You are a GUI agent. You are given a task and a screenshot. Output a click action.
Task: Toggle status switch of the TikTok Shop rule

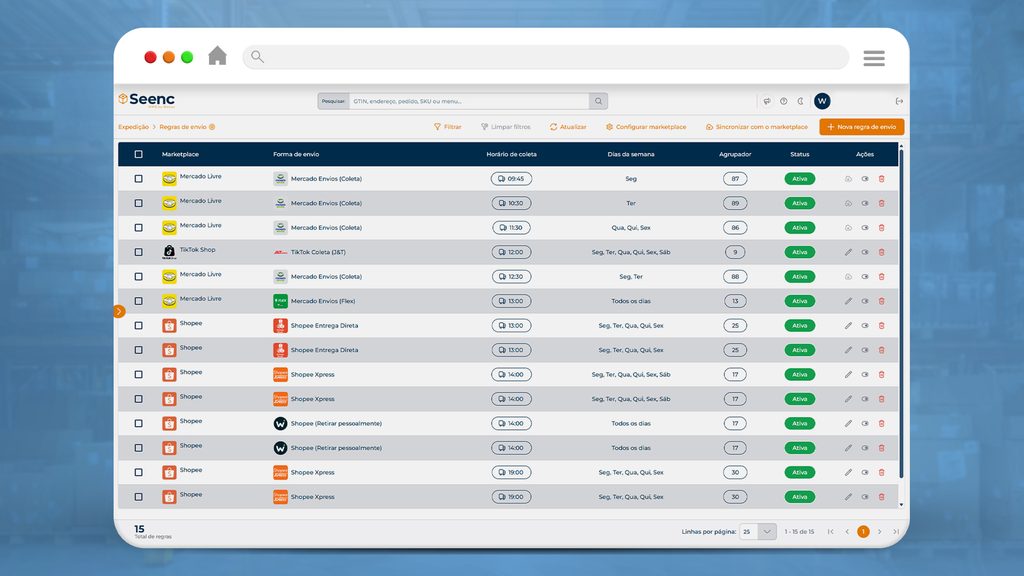(865, 252)
